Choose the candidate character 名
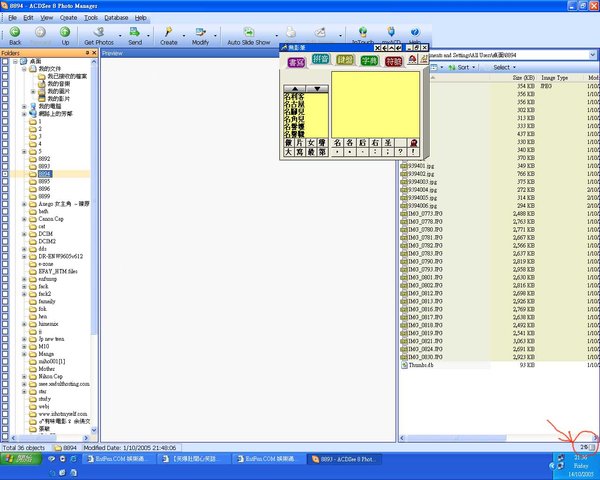 pyautogui.click(x=337, y=143)
